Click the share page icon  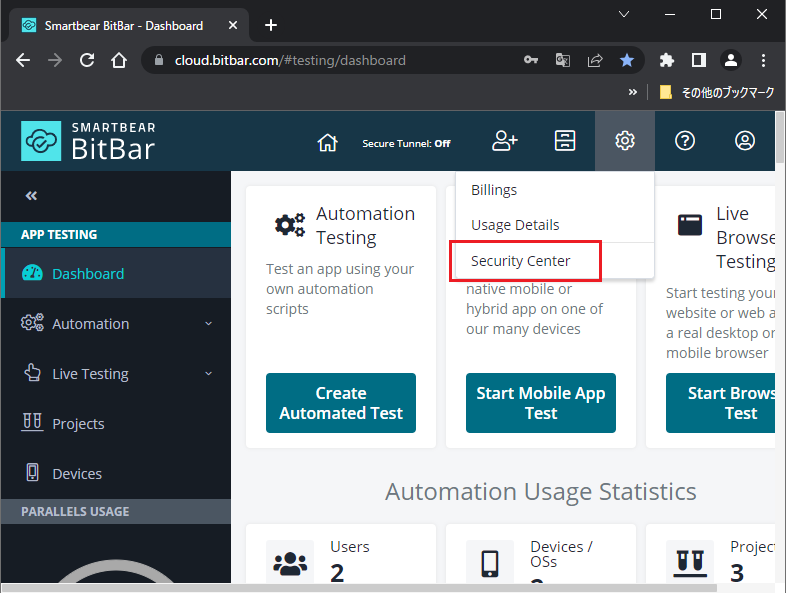tap(595, 61)
